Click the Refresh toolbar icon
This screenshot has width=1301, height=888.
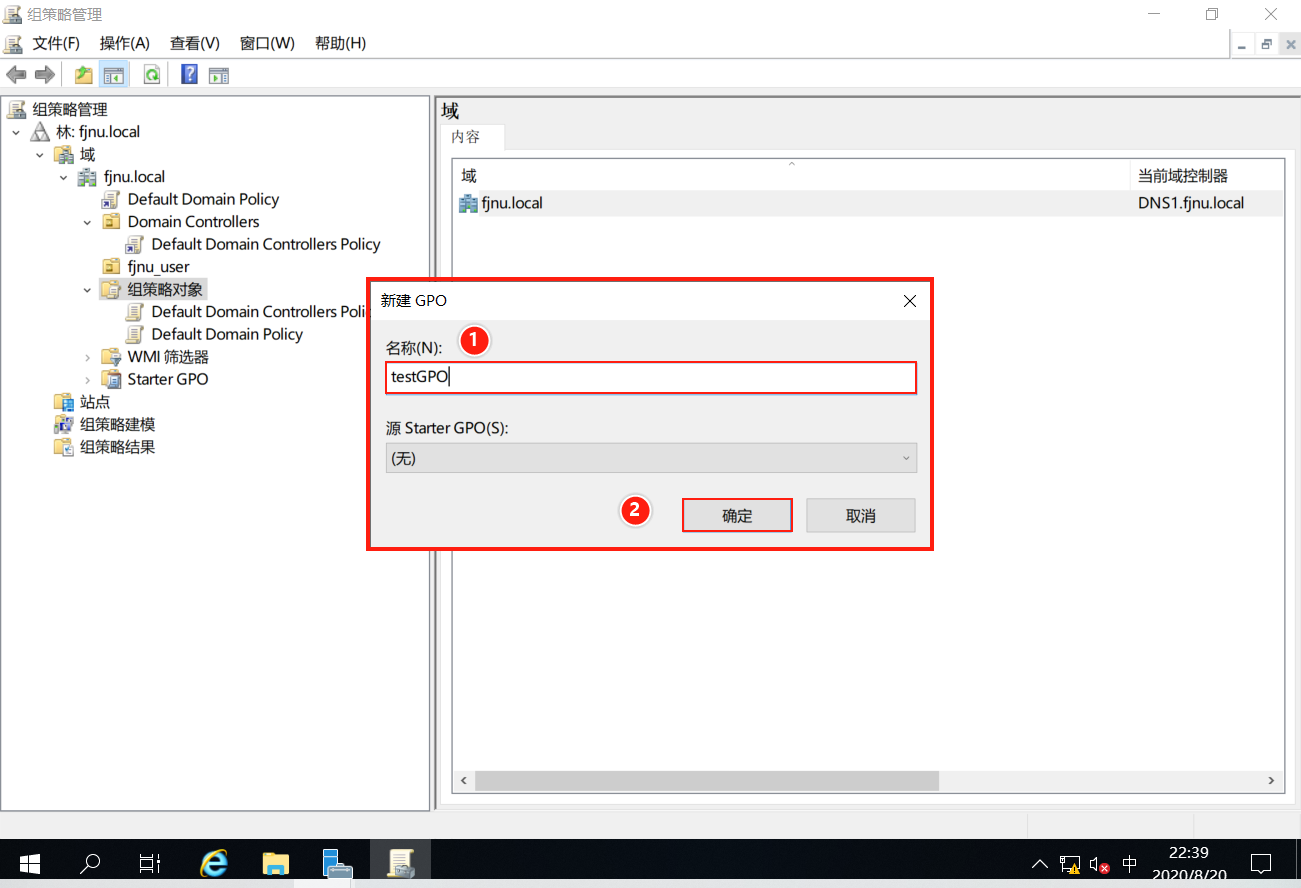tap(152, 75)
